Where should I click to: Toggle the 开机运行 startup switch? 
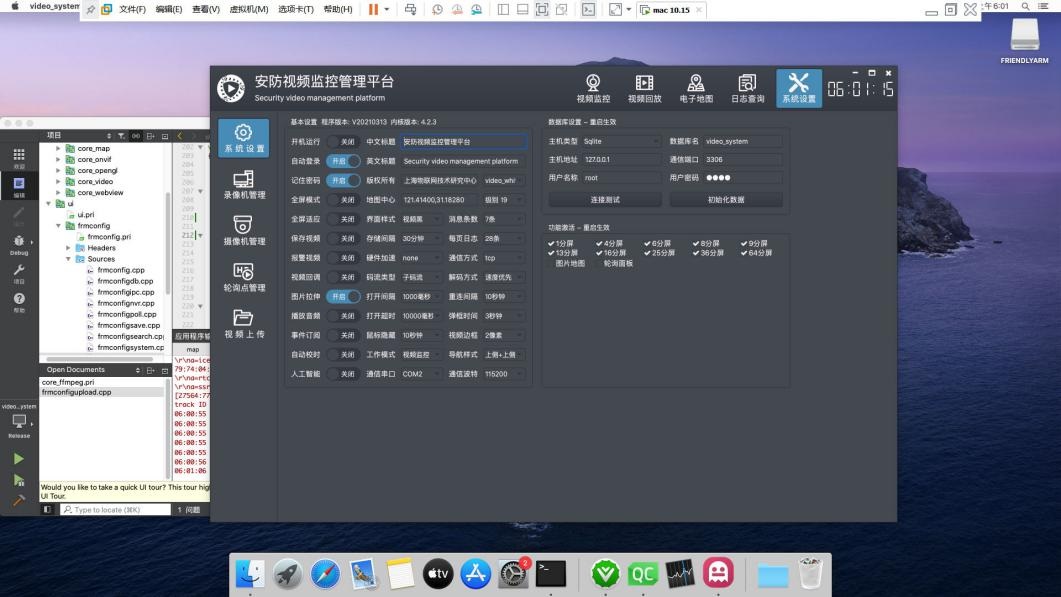point(343,142)
